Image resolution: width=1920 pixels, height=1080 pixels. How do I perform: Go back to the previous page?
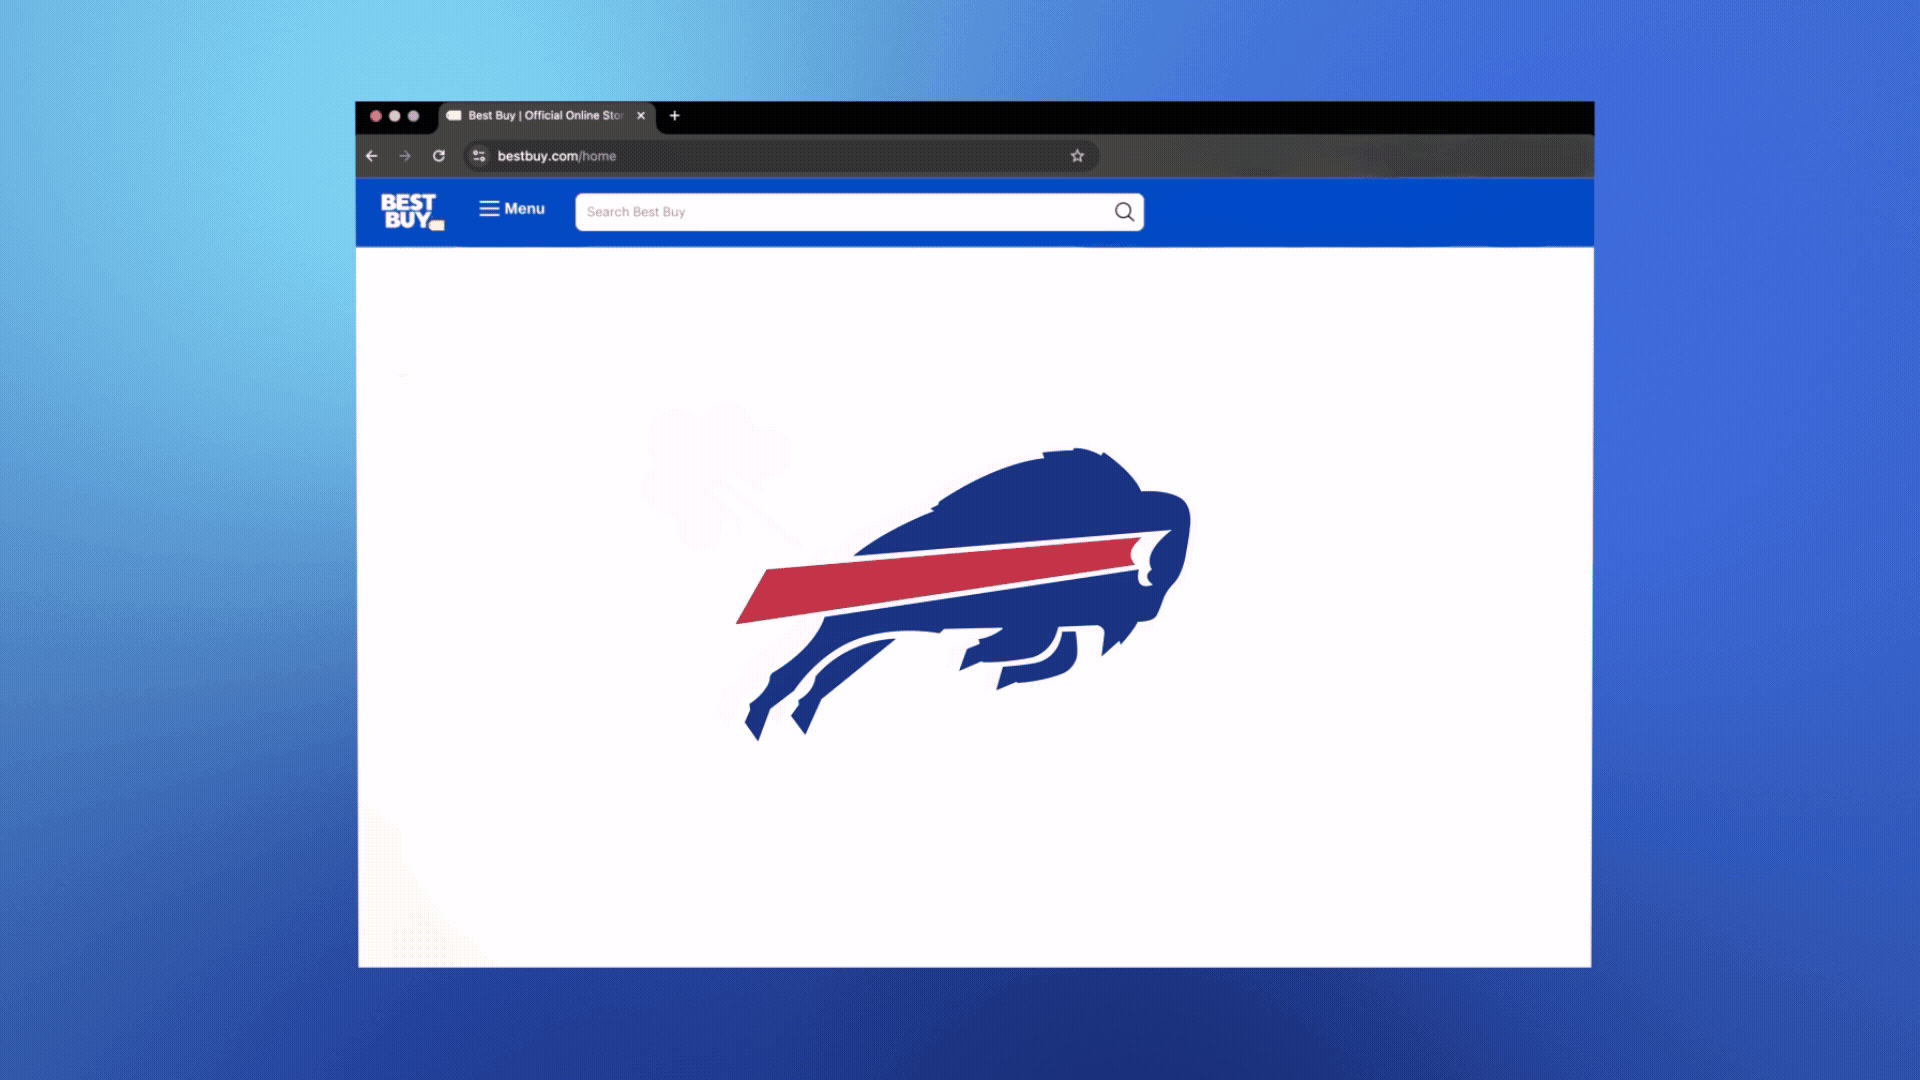372,156
